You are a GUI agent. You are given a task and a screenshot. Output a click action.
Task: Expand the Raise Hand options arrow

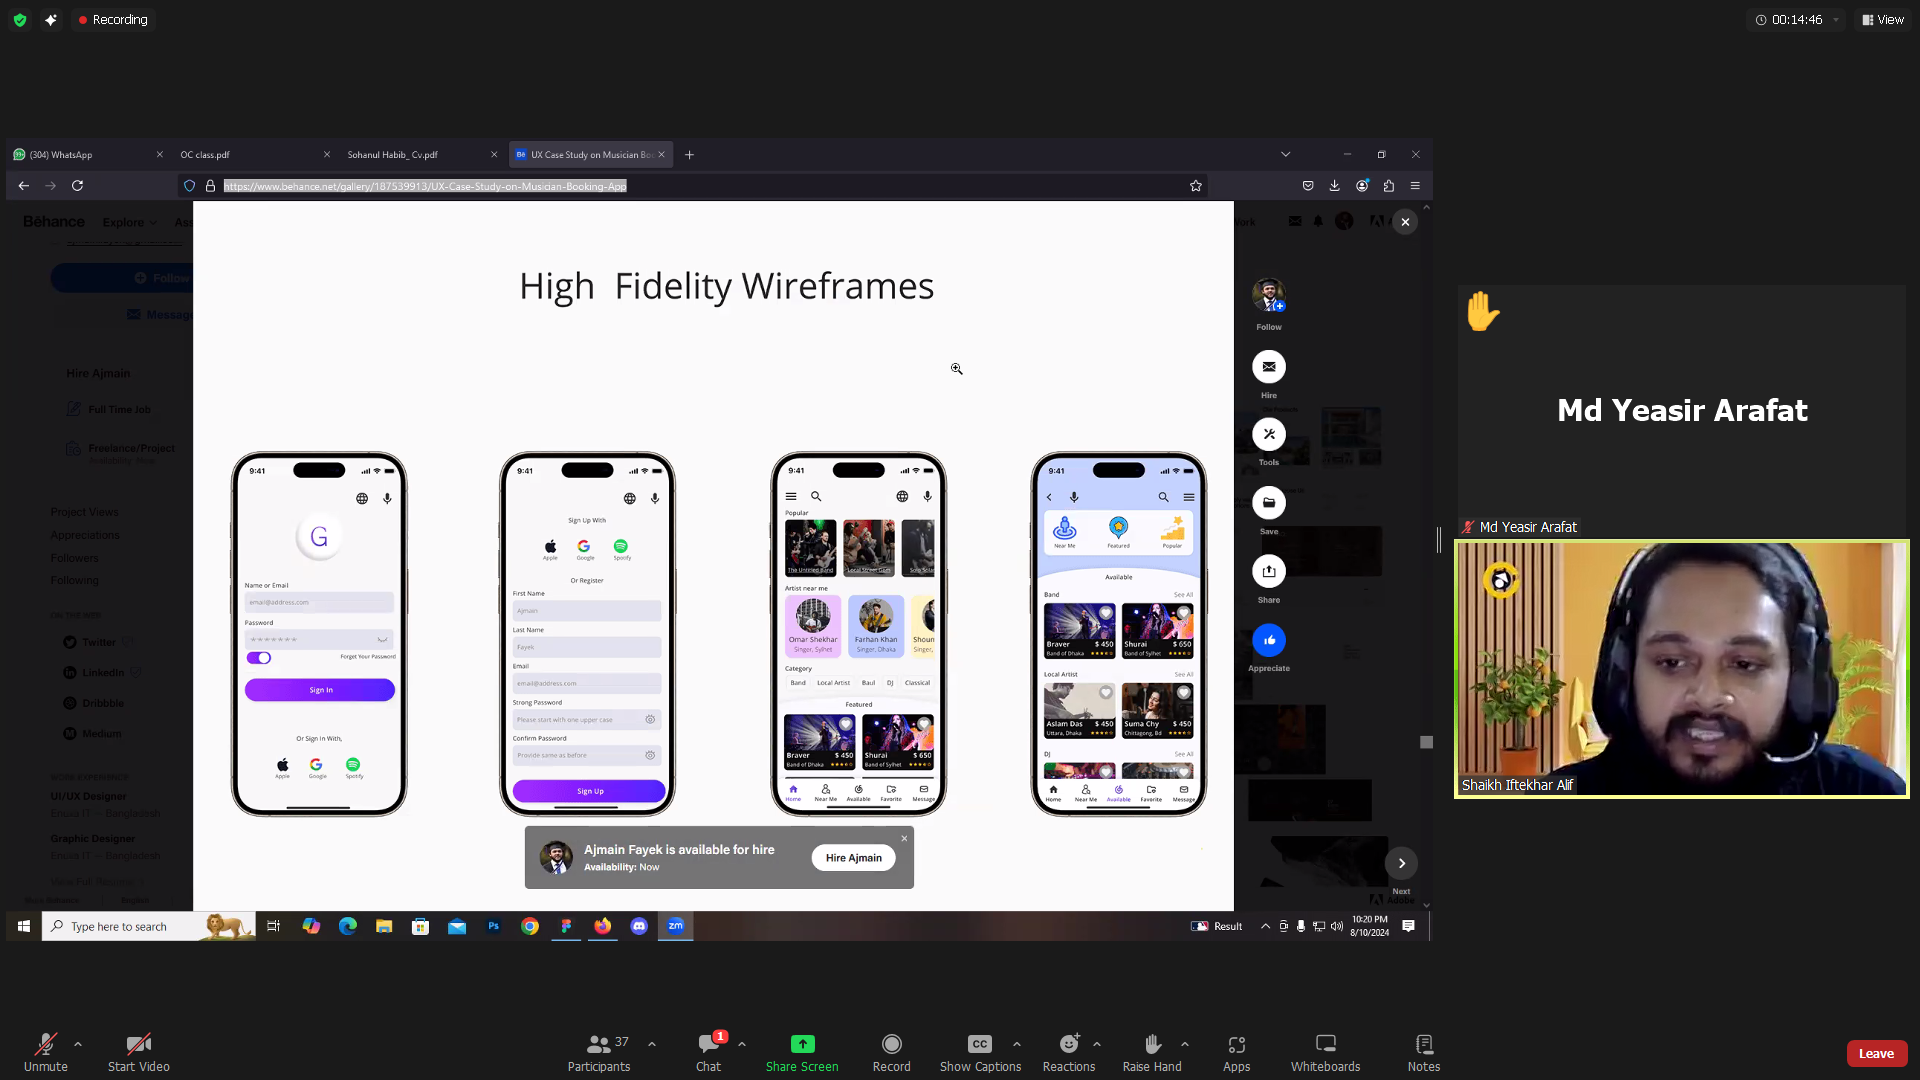tap(1185, 1044)
